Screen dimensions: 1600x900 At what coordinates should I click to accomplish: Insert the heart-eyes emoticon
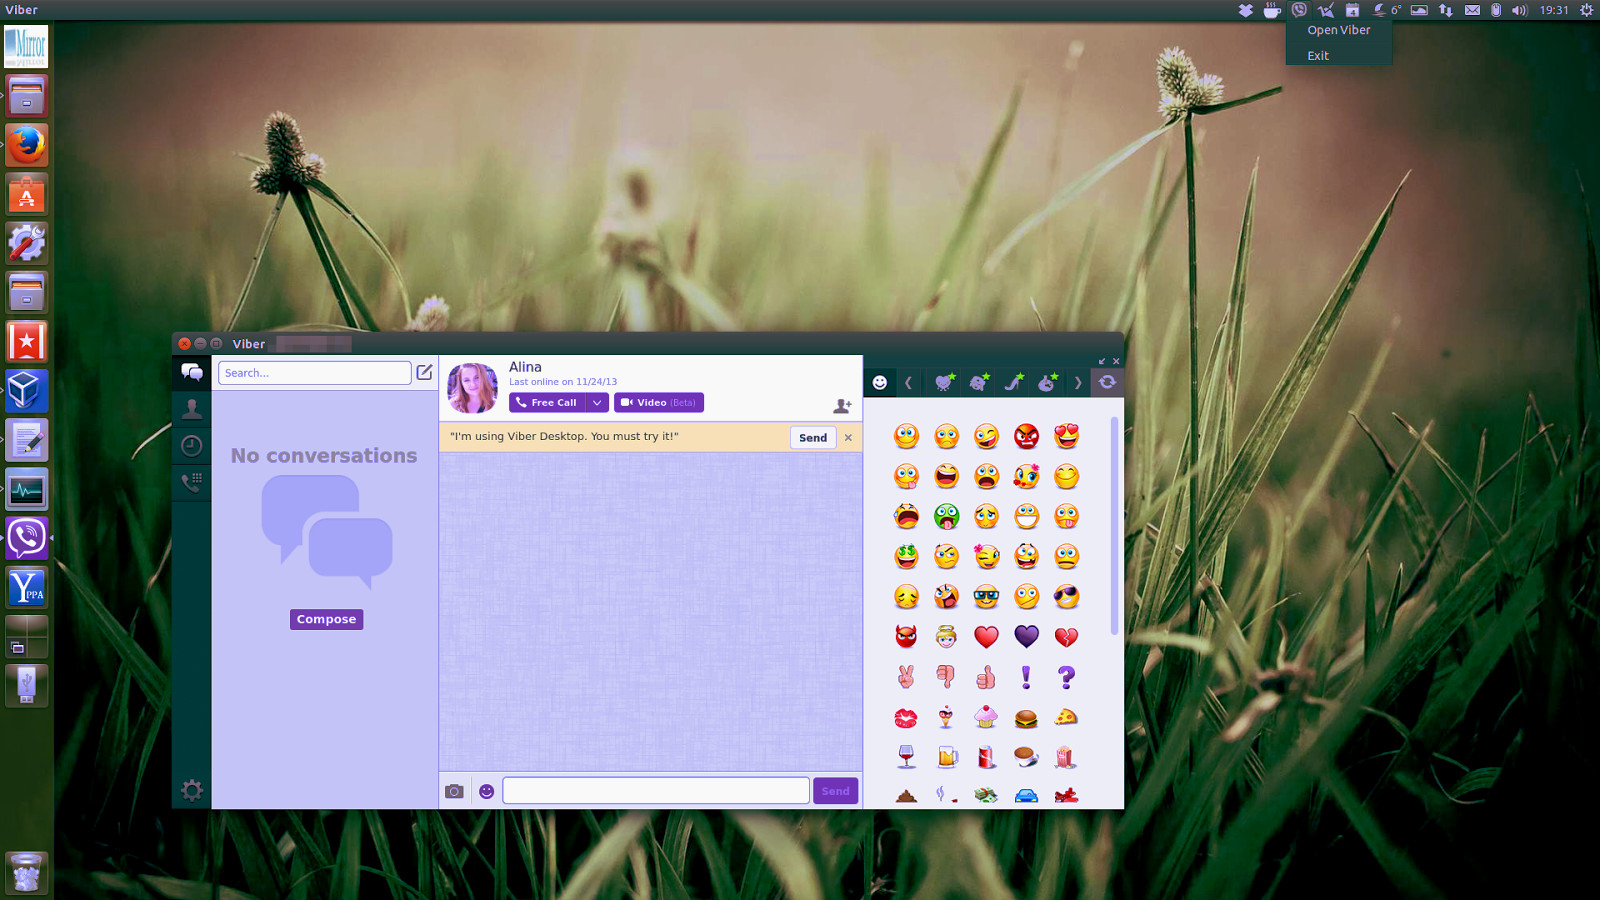pyautogui.click(x=1066, y=436)
